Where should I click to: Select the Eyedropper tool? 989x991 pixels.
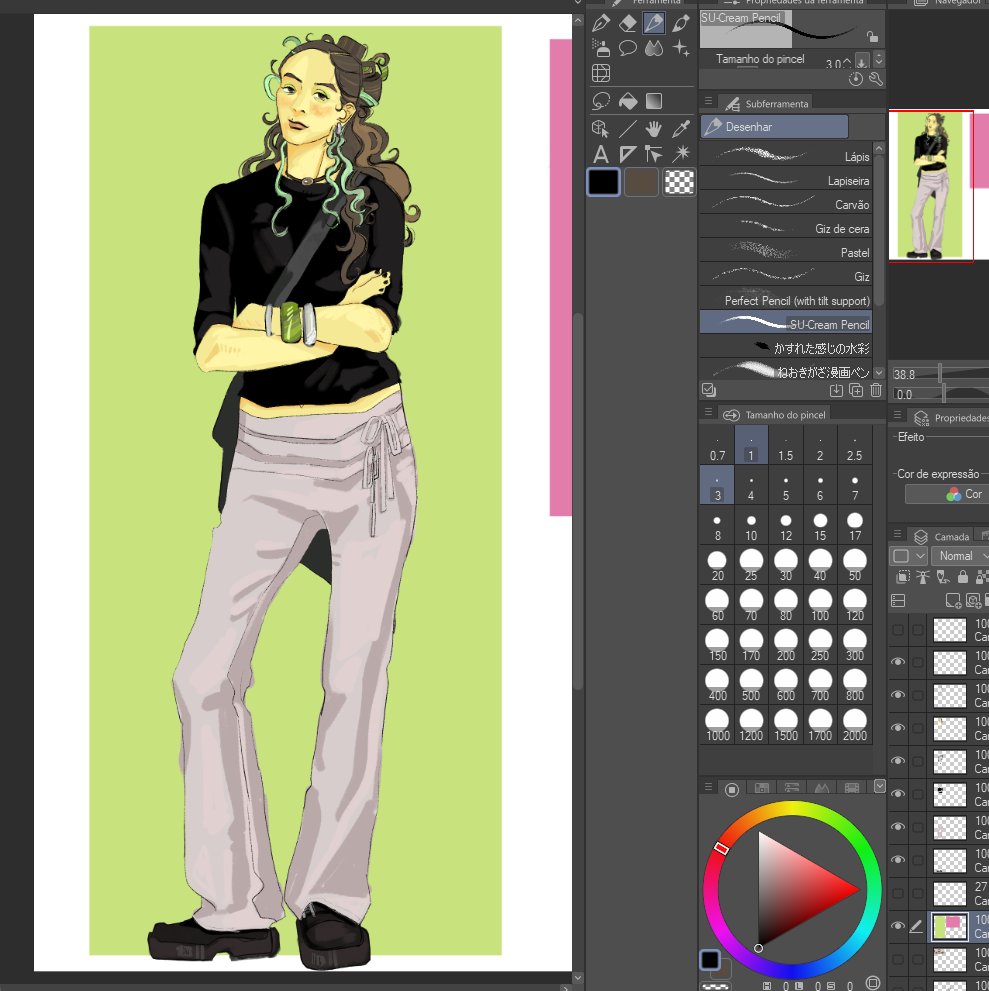681,129
